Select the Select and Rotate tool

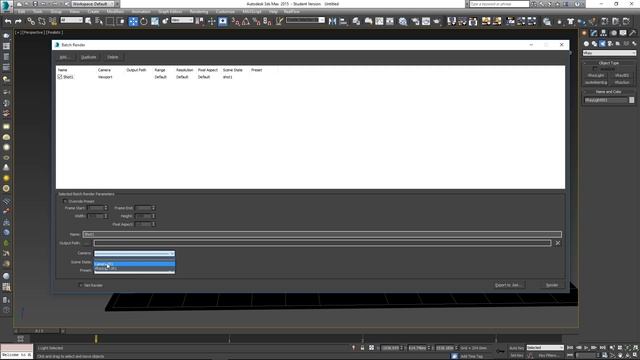point(144,21)
